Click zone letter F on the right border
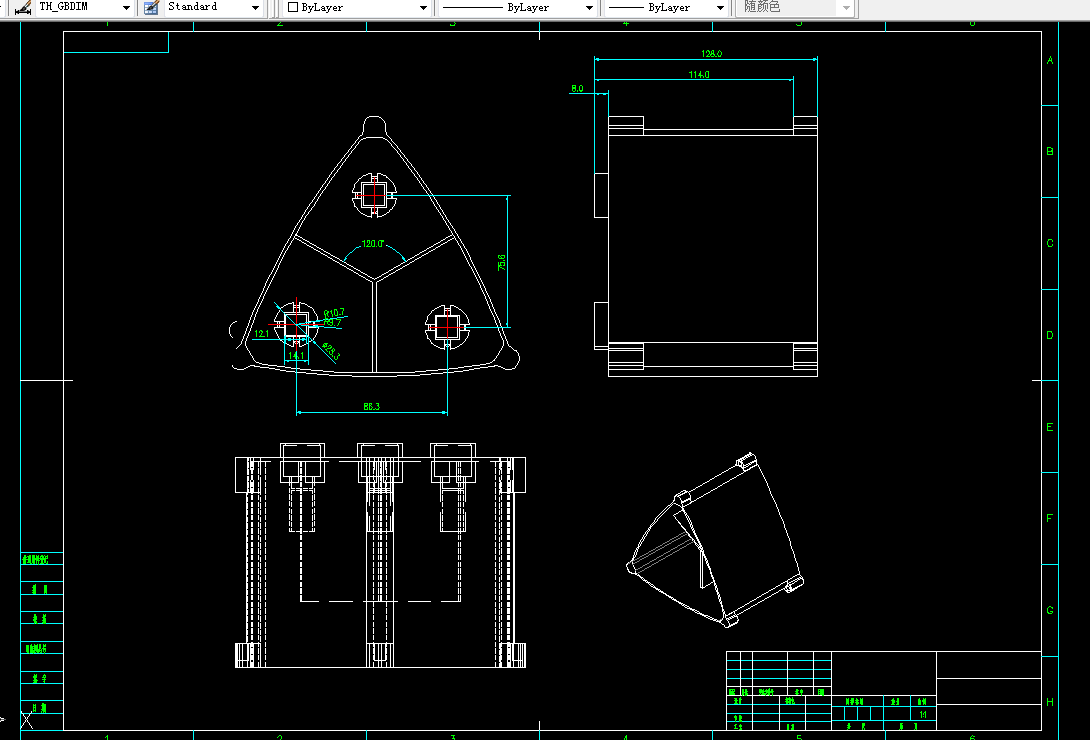 pyautogui.click(x=1050, y=518)
